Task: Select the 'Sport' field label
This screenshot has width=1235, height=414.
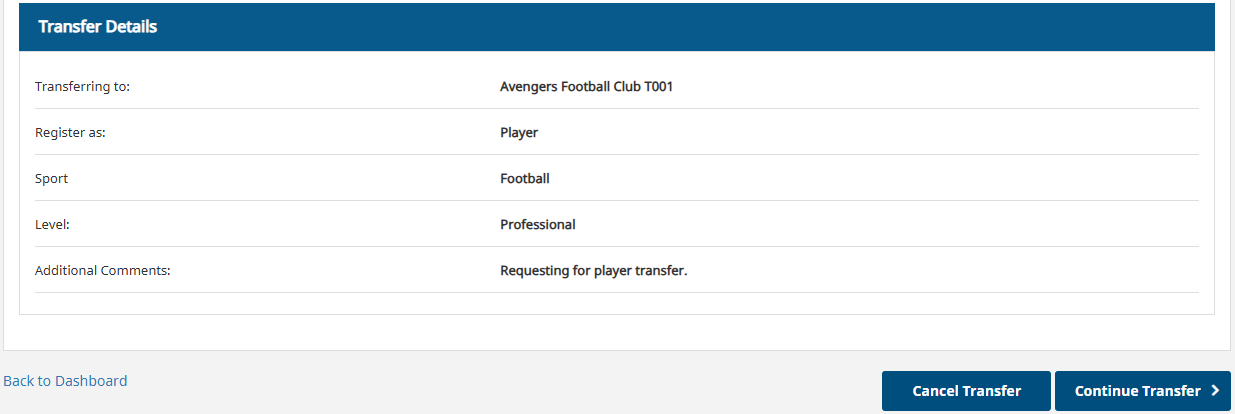Action: click(x=52, y=179)
